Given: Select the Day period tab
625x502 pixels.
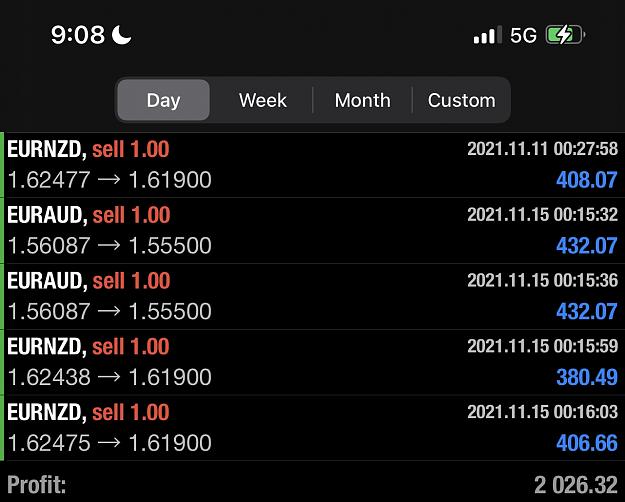Looking at the screenshot, I should tap(163, 100).
